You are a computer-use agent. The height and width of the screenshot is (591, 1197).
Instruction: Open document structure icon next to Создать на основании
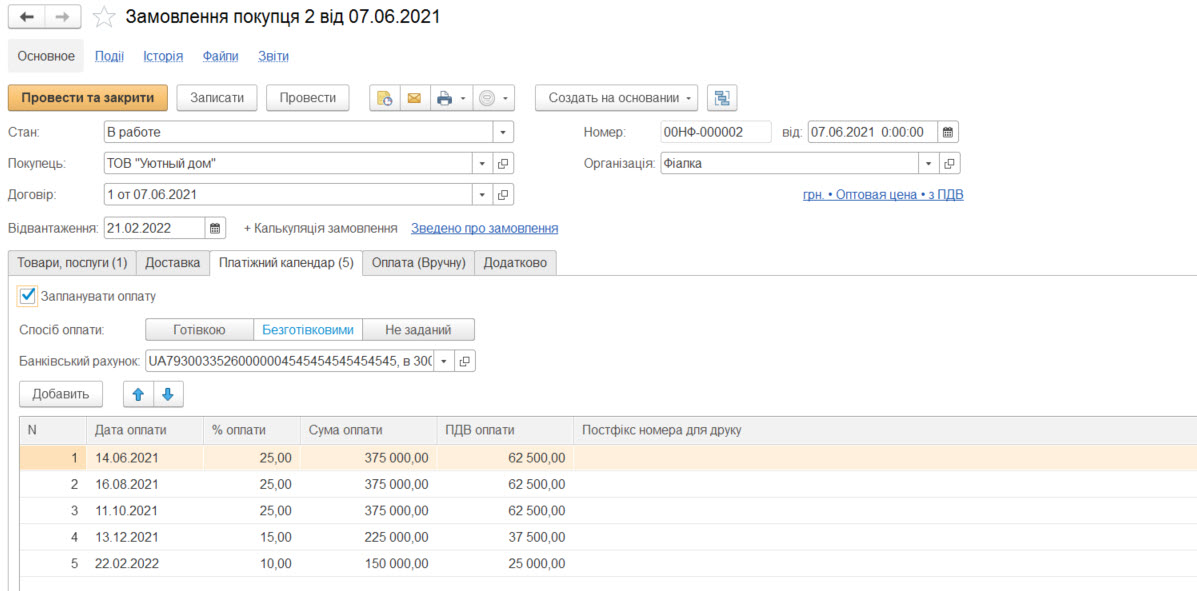click(x=722, y=98)
